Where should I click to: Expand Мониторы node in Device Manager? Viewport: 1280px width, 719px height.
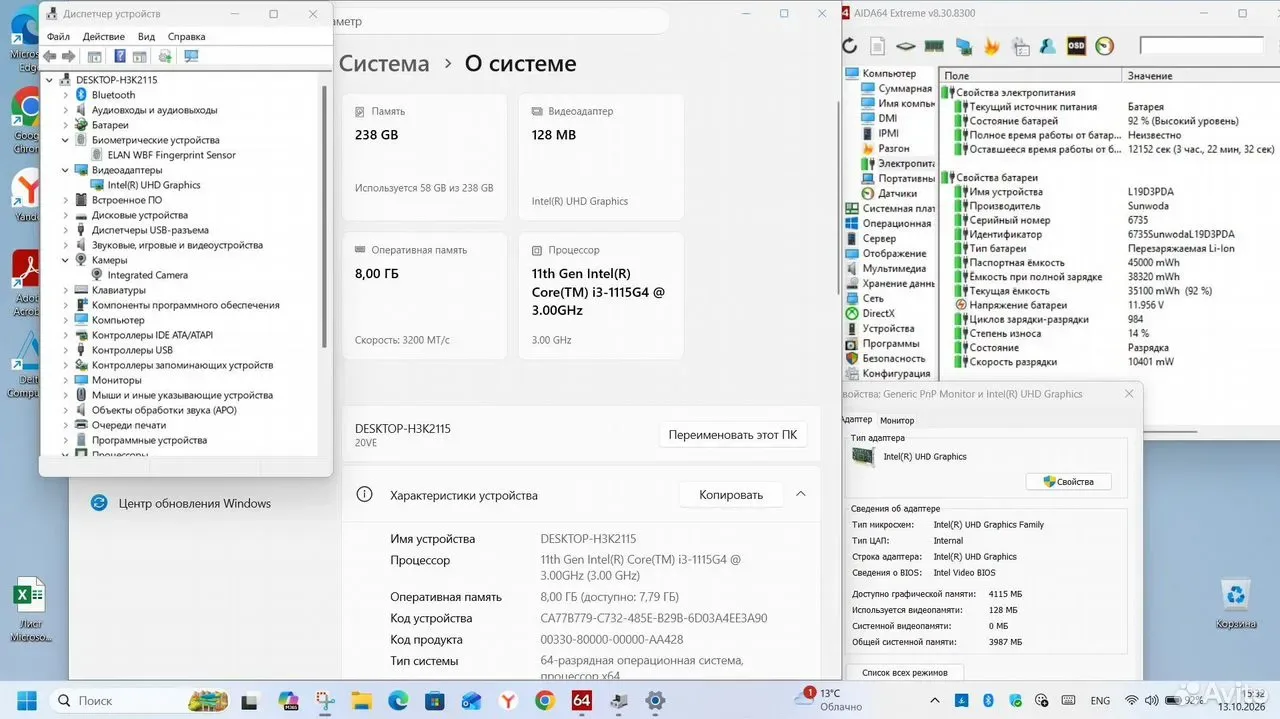tap(66, 380)
